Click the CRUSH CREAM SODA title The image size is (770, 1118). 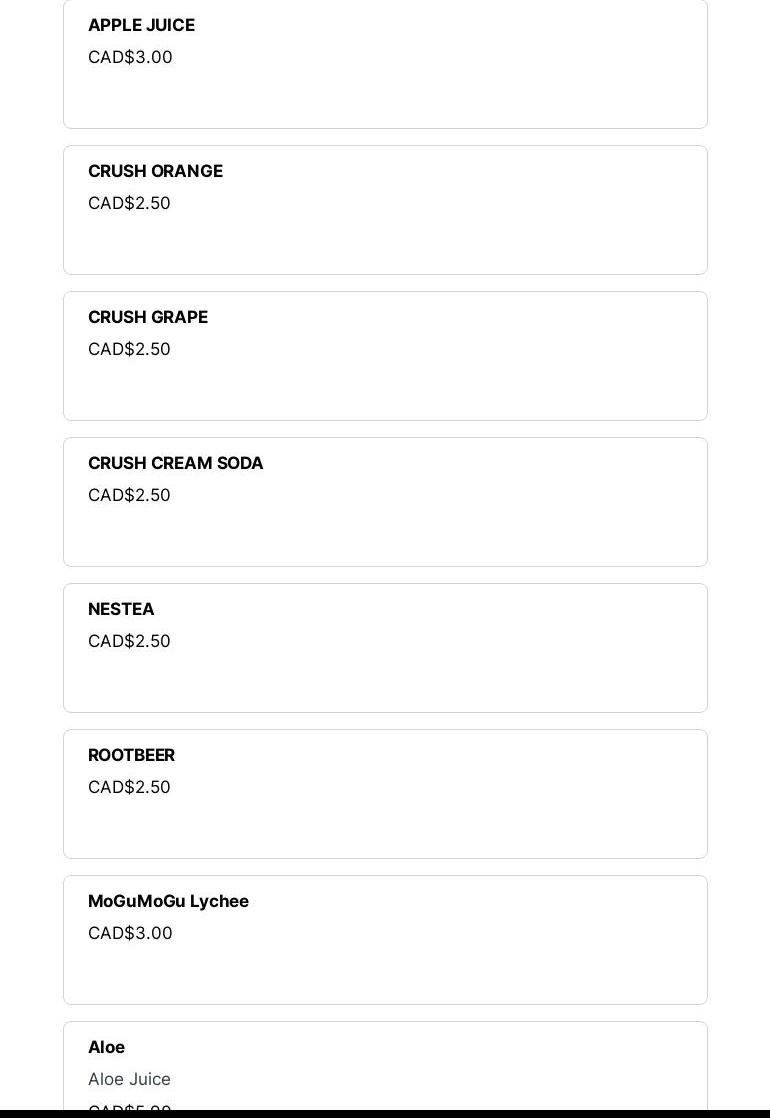[176, 463]
